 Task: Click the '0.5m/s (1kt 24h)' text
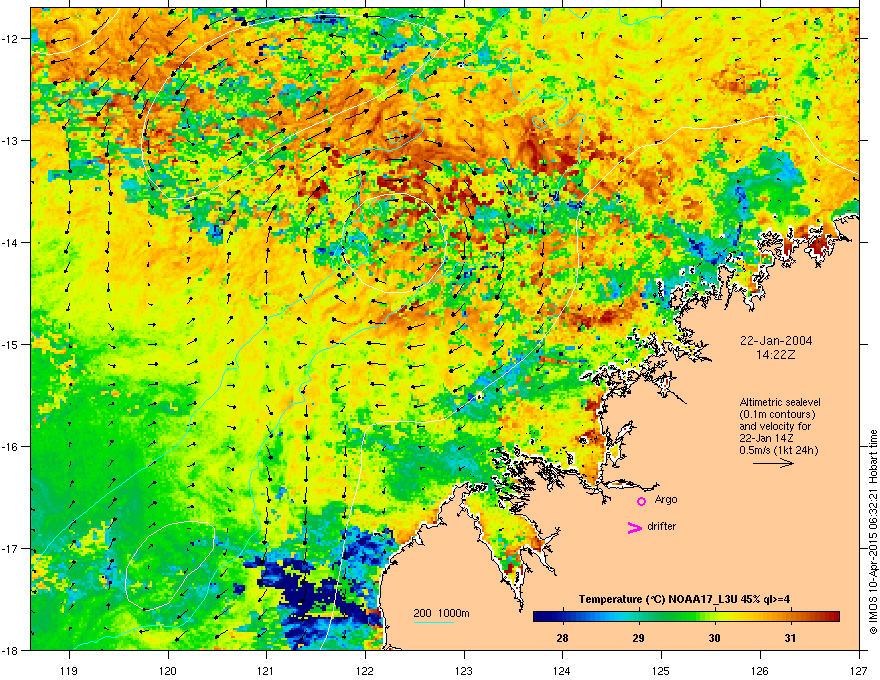(778, 450)
